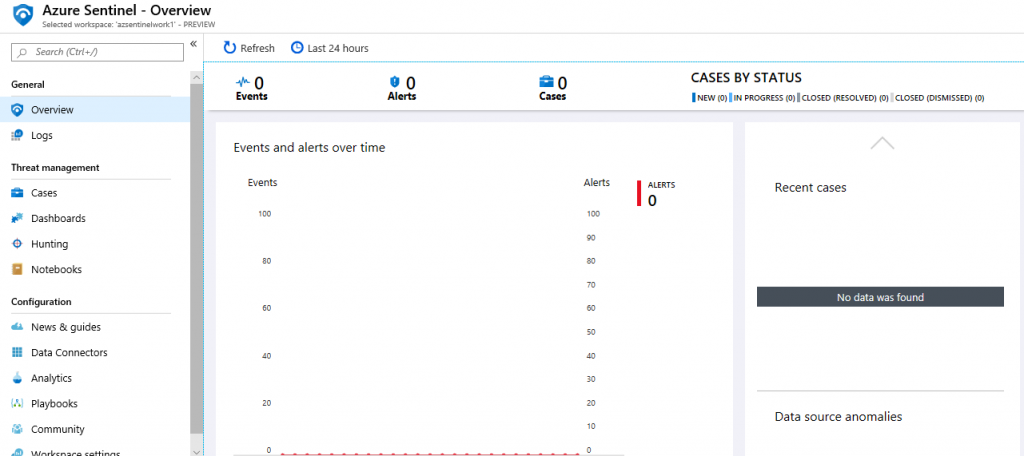The image size is (1024, 456).
Task: Click the Overview shield icon in sidebar
Action: [x=17, y=110]
